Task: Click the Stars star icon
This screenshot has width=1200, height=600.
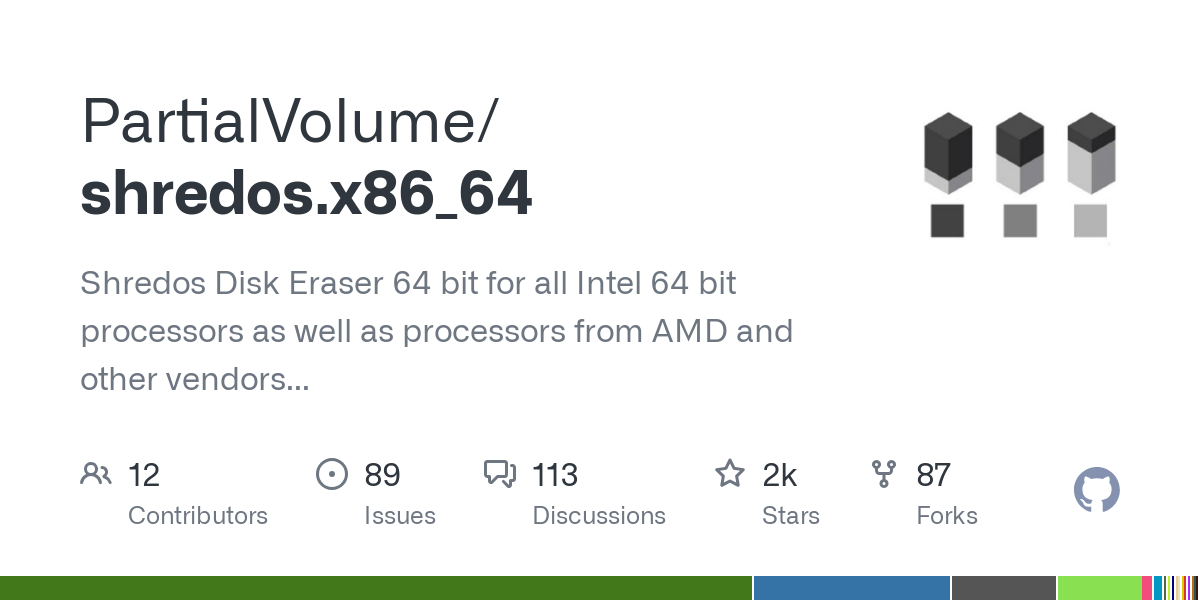Action: point(729,474)
